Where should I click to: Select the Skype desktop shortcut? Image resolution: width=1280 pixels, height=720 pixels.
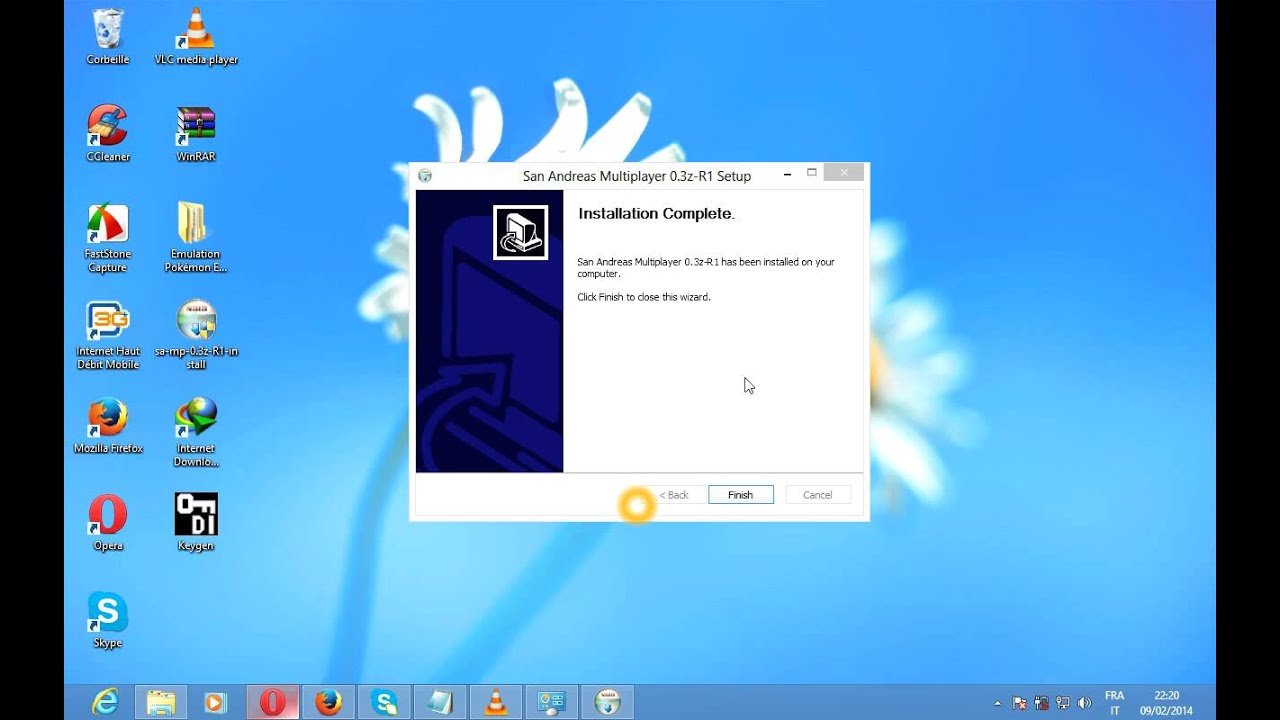(x=107, y=620)
